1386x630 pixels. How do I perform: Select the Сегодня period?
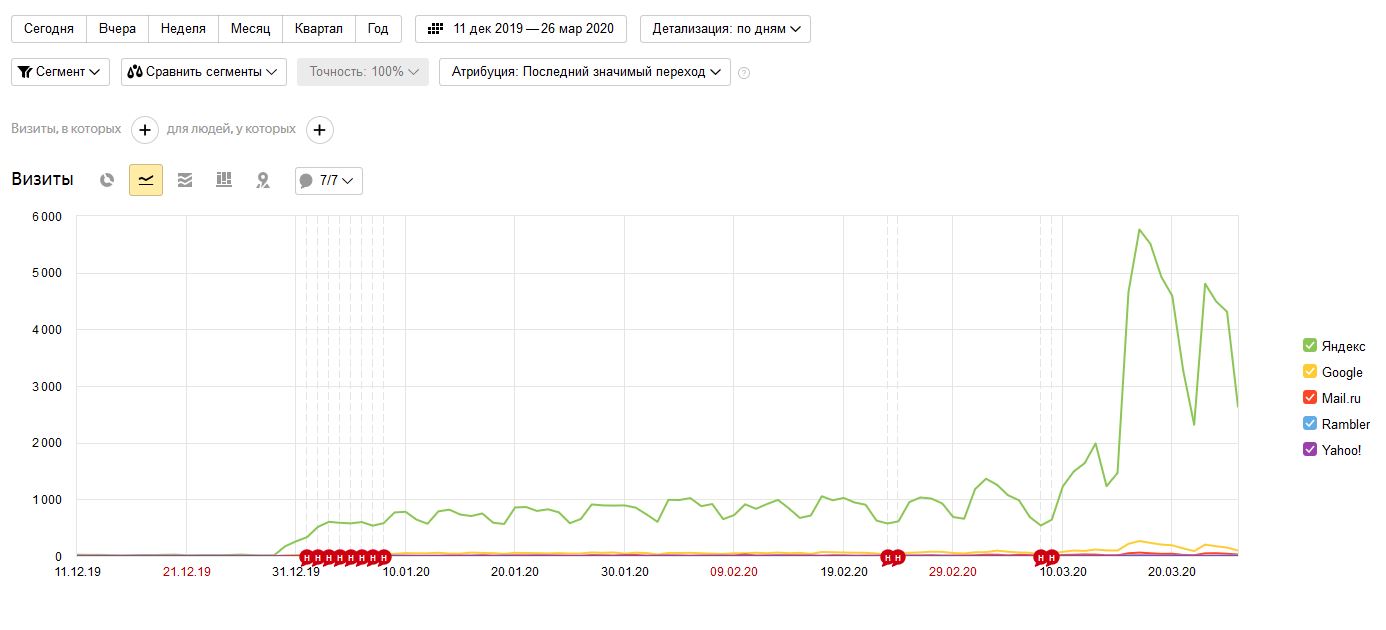49,29
